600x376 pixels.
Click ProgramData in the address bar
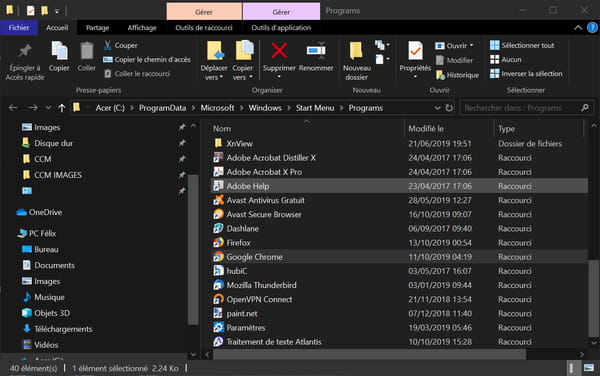(163, 108)
